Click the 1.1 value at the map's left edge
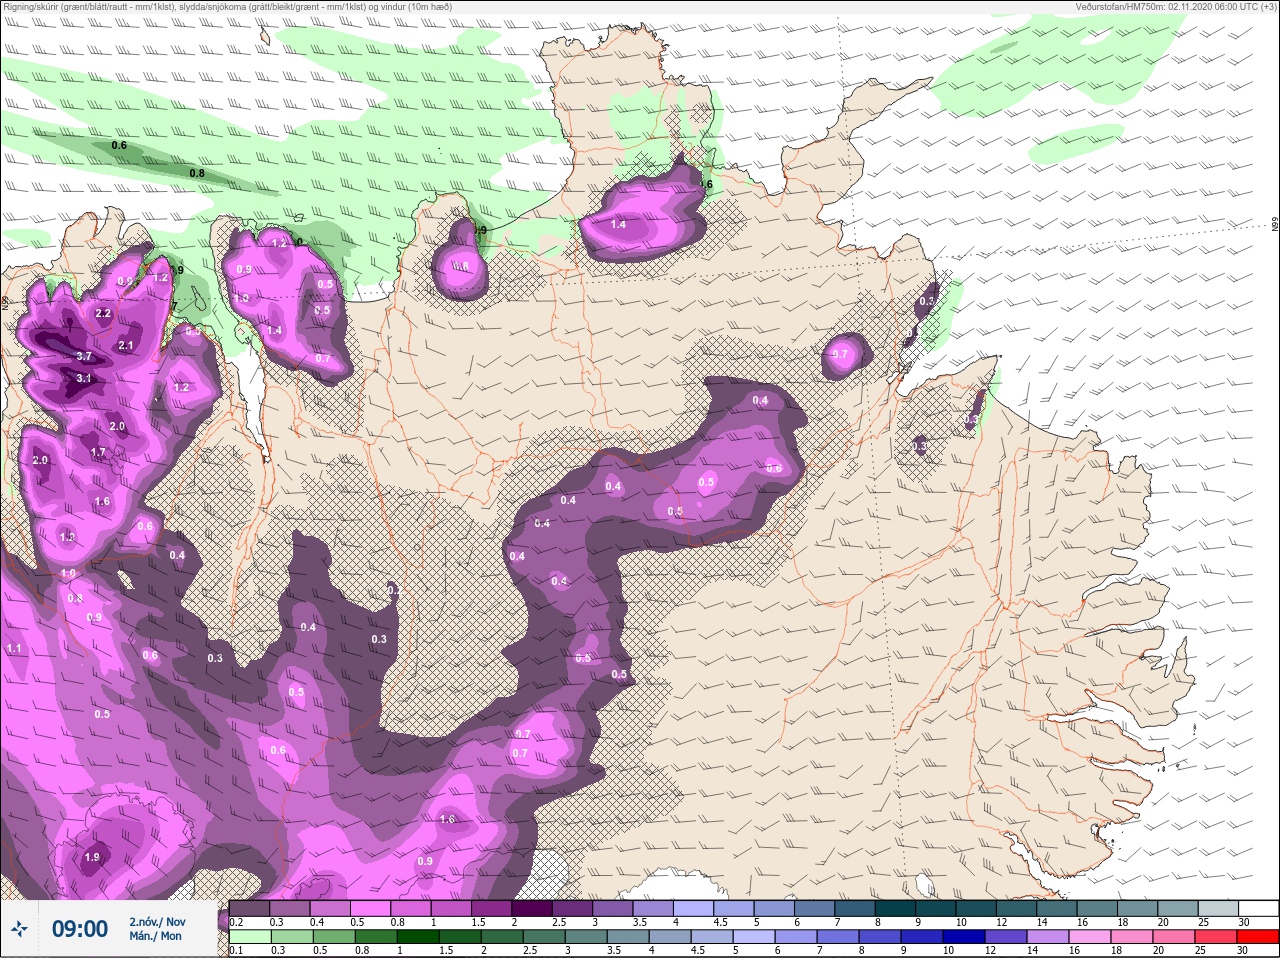 click(x=14, y=649)
